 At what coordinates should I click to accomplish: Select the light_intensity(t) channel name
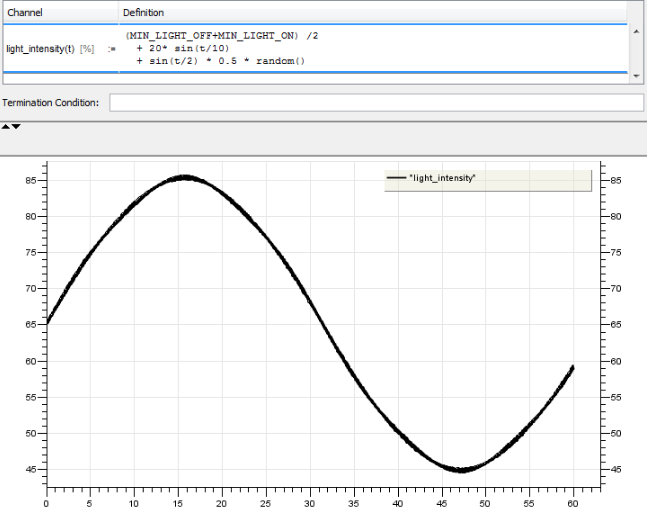pos(40,49)
